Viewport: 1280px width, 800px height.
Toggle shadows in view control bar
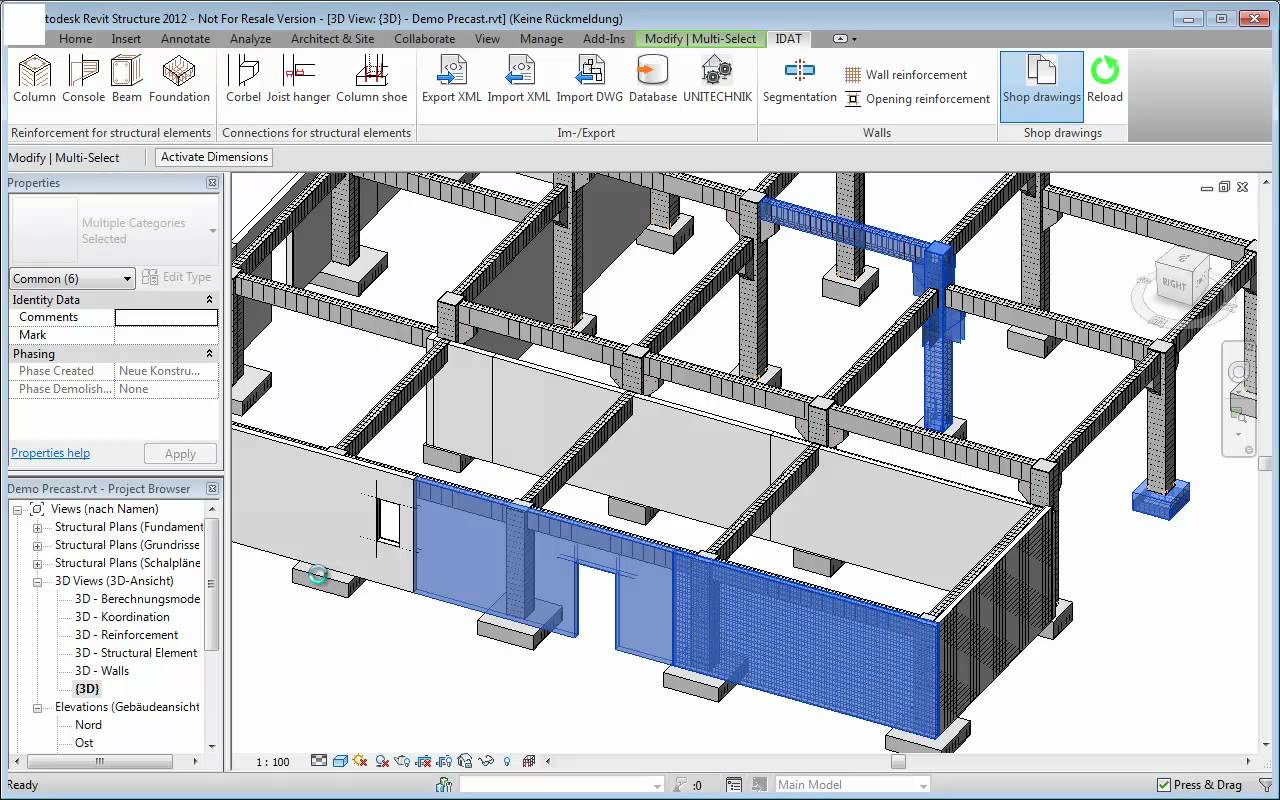[382, 761]
